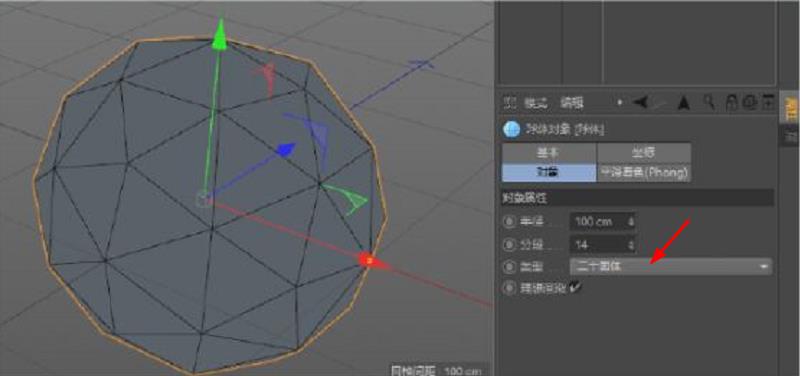800x376 pixels.
Task: Toggle the lock element padlock icon
Action: [732, 103]
